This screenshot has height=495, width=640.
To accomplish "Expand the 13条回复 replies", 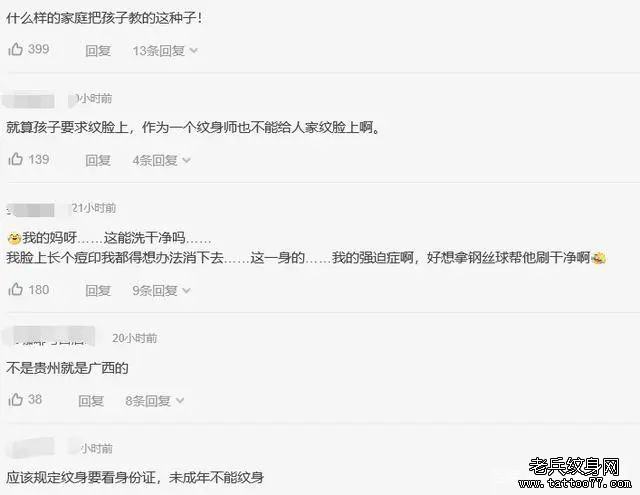I will pos(165,51).
